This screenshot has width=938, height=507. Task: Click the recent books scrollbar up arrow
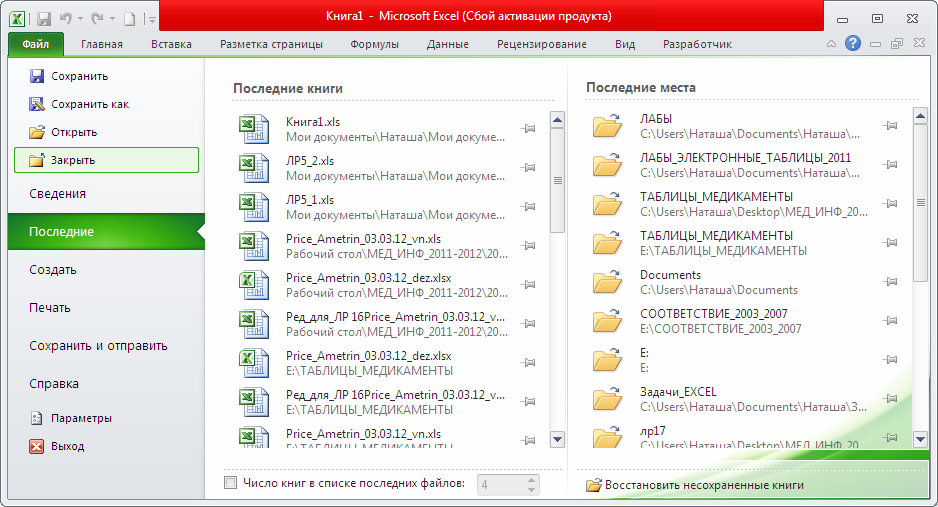pos(558,120)
